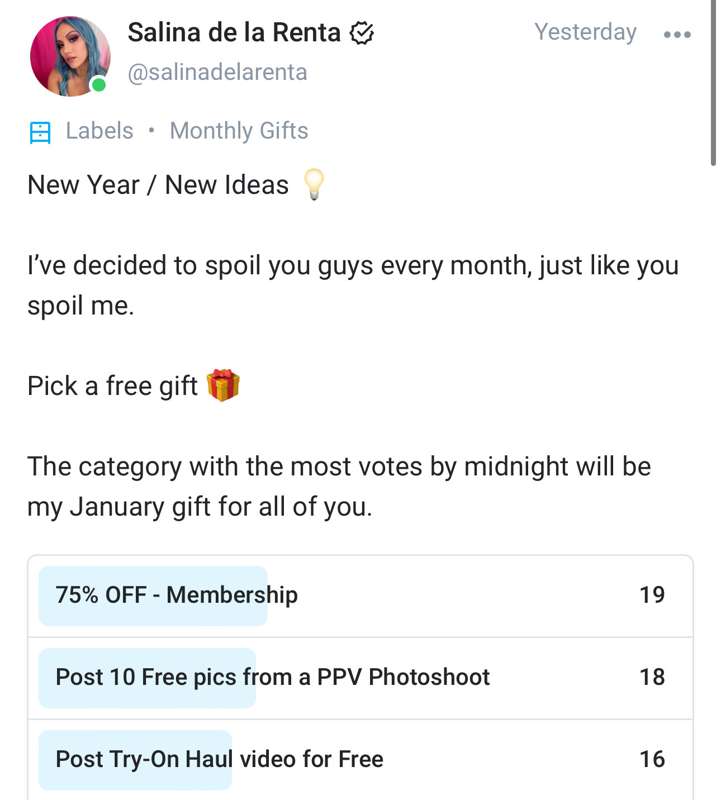Click the @salinadelarenta handle

click(x=217, y=72)
